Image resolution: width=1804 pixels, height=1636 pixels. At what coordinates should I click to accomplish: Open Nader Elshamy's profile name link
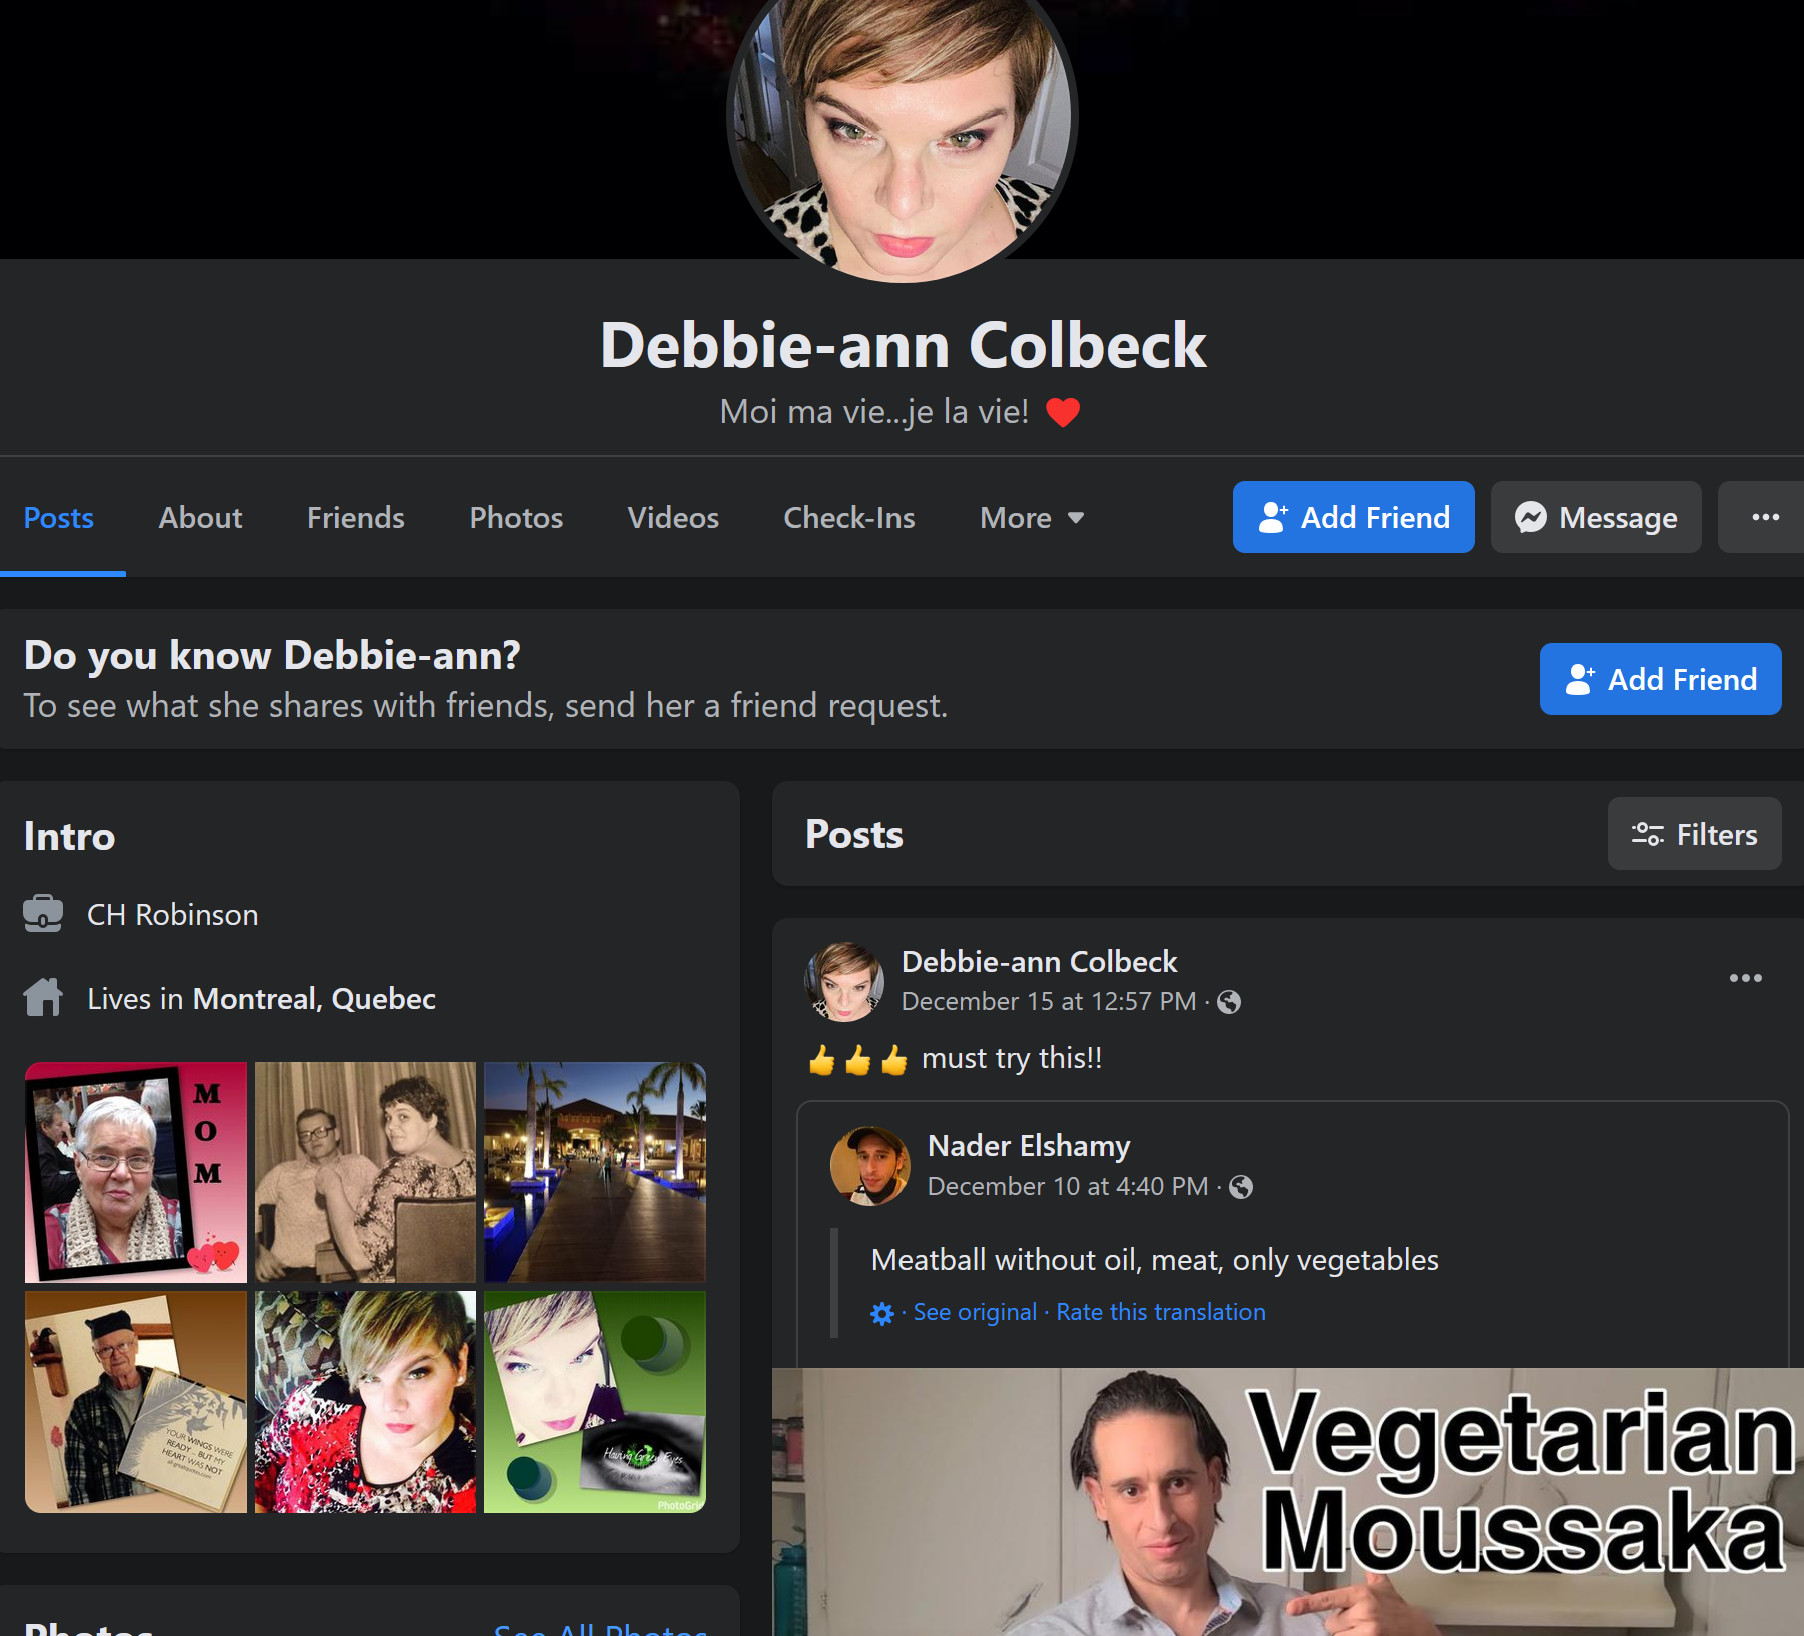point(1029,1146)
